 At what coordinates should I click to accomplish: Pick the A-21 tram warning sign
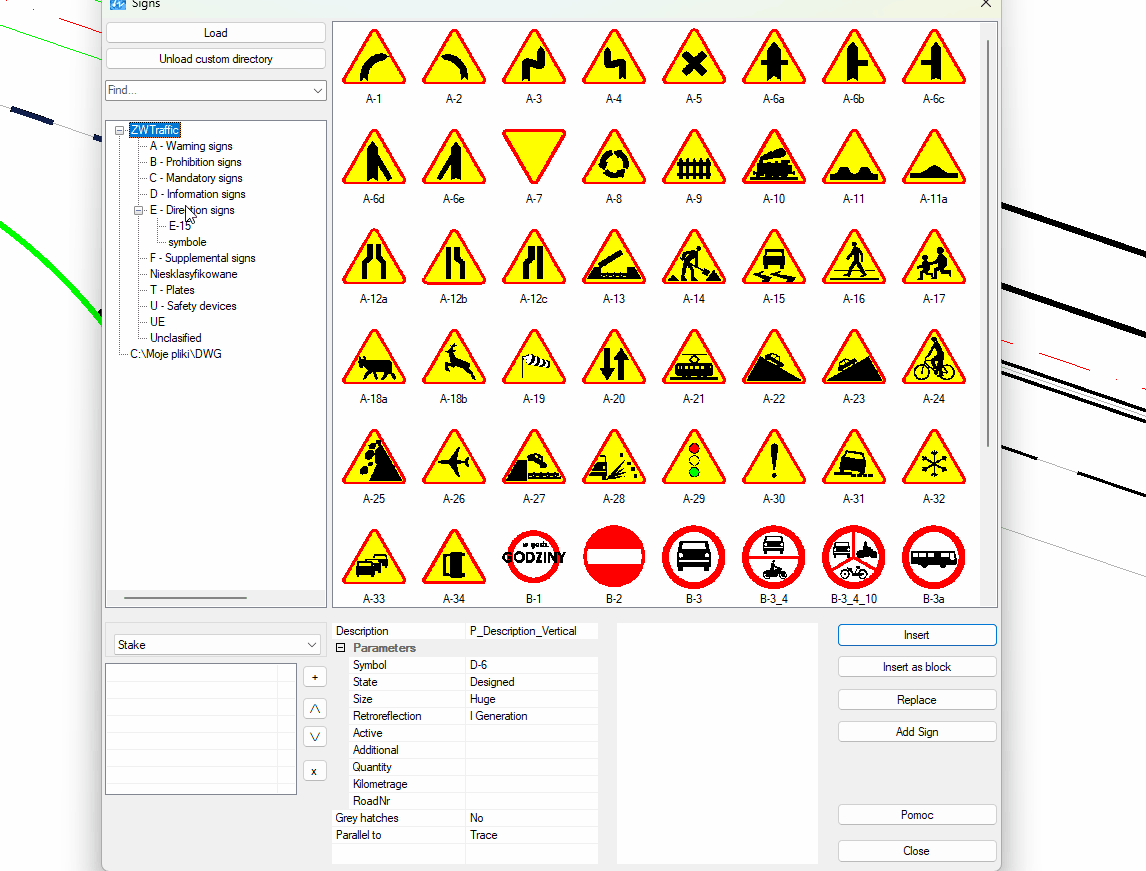pos(694,357)
